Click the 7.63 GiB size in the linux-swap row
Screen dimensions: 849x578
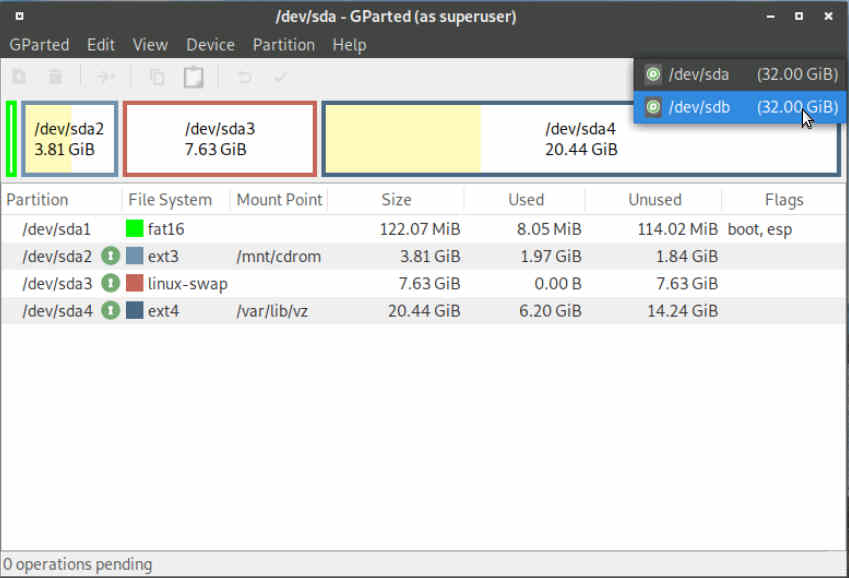coord(429,283)
